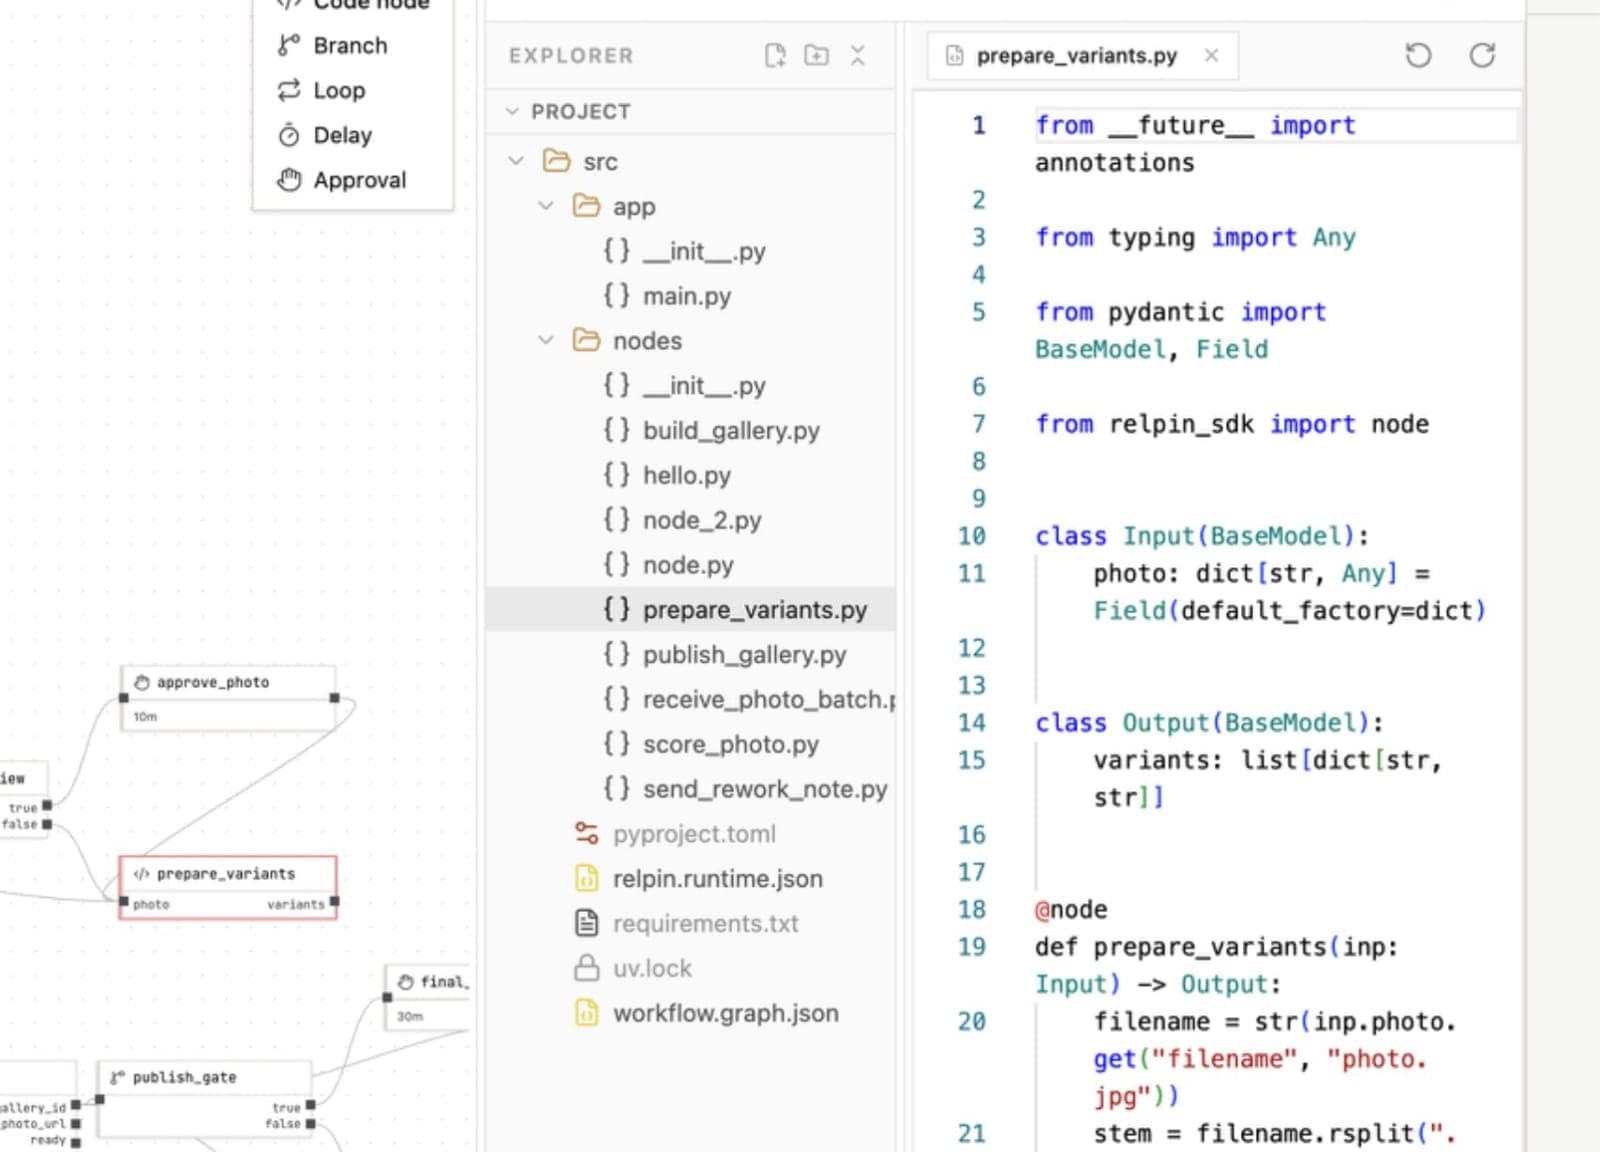The width and height of the screenshot is (1600, 1152).
Task: Collapse all folders icon in Explorer header
Action: [857, 55]
